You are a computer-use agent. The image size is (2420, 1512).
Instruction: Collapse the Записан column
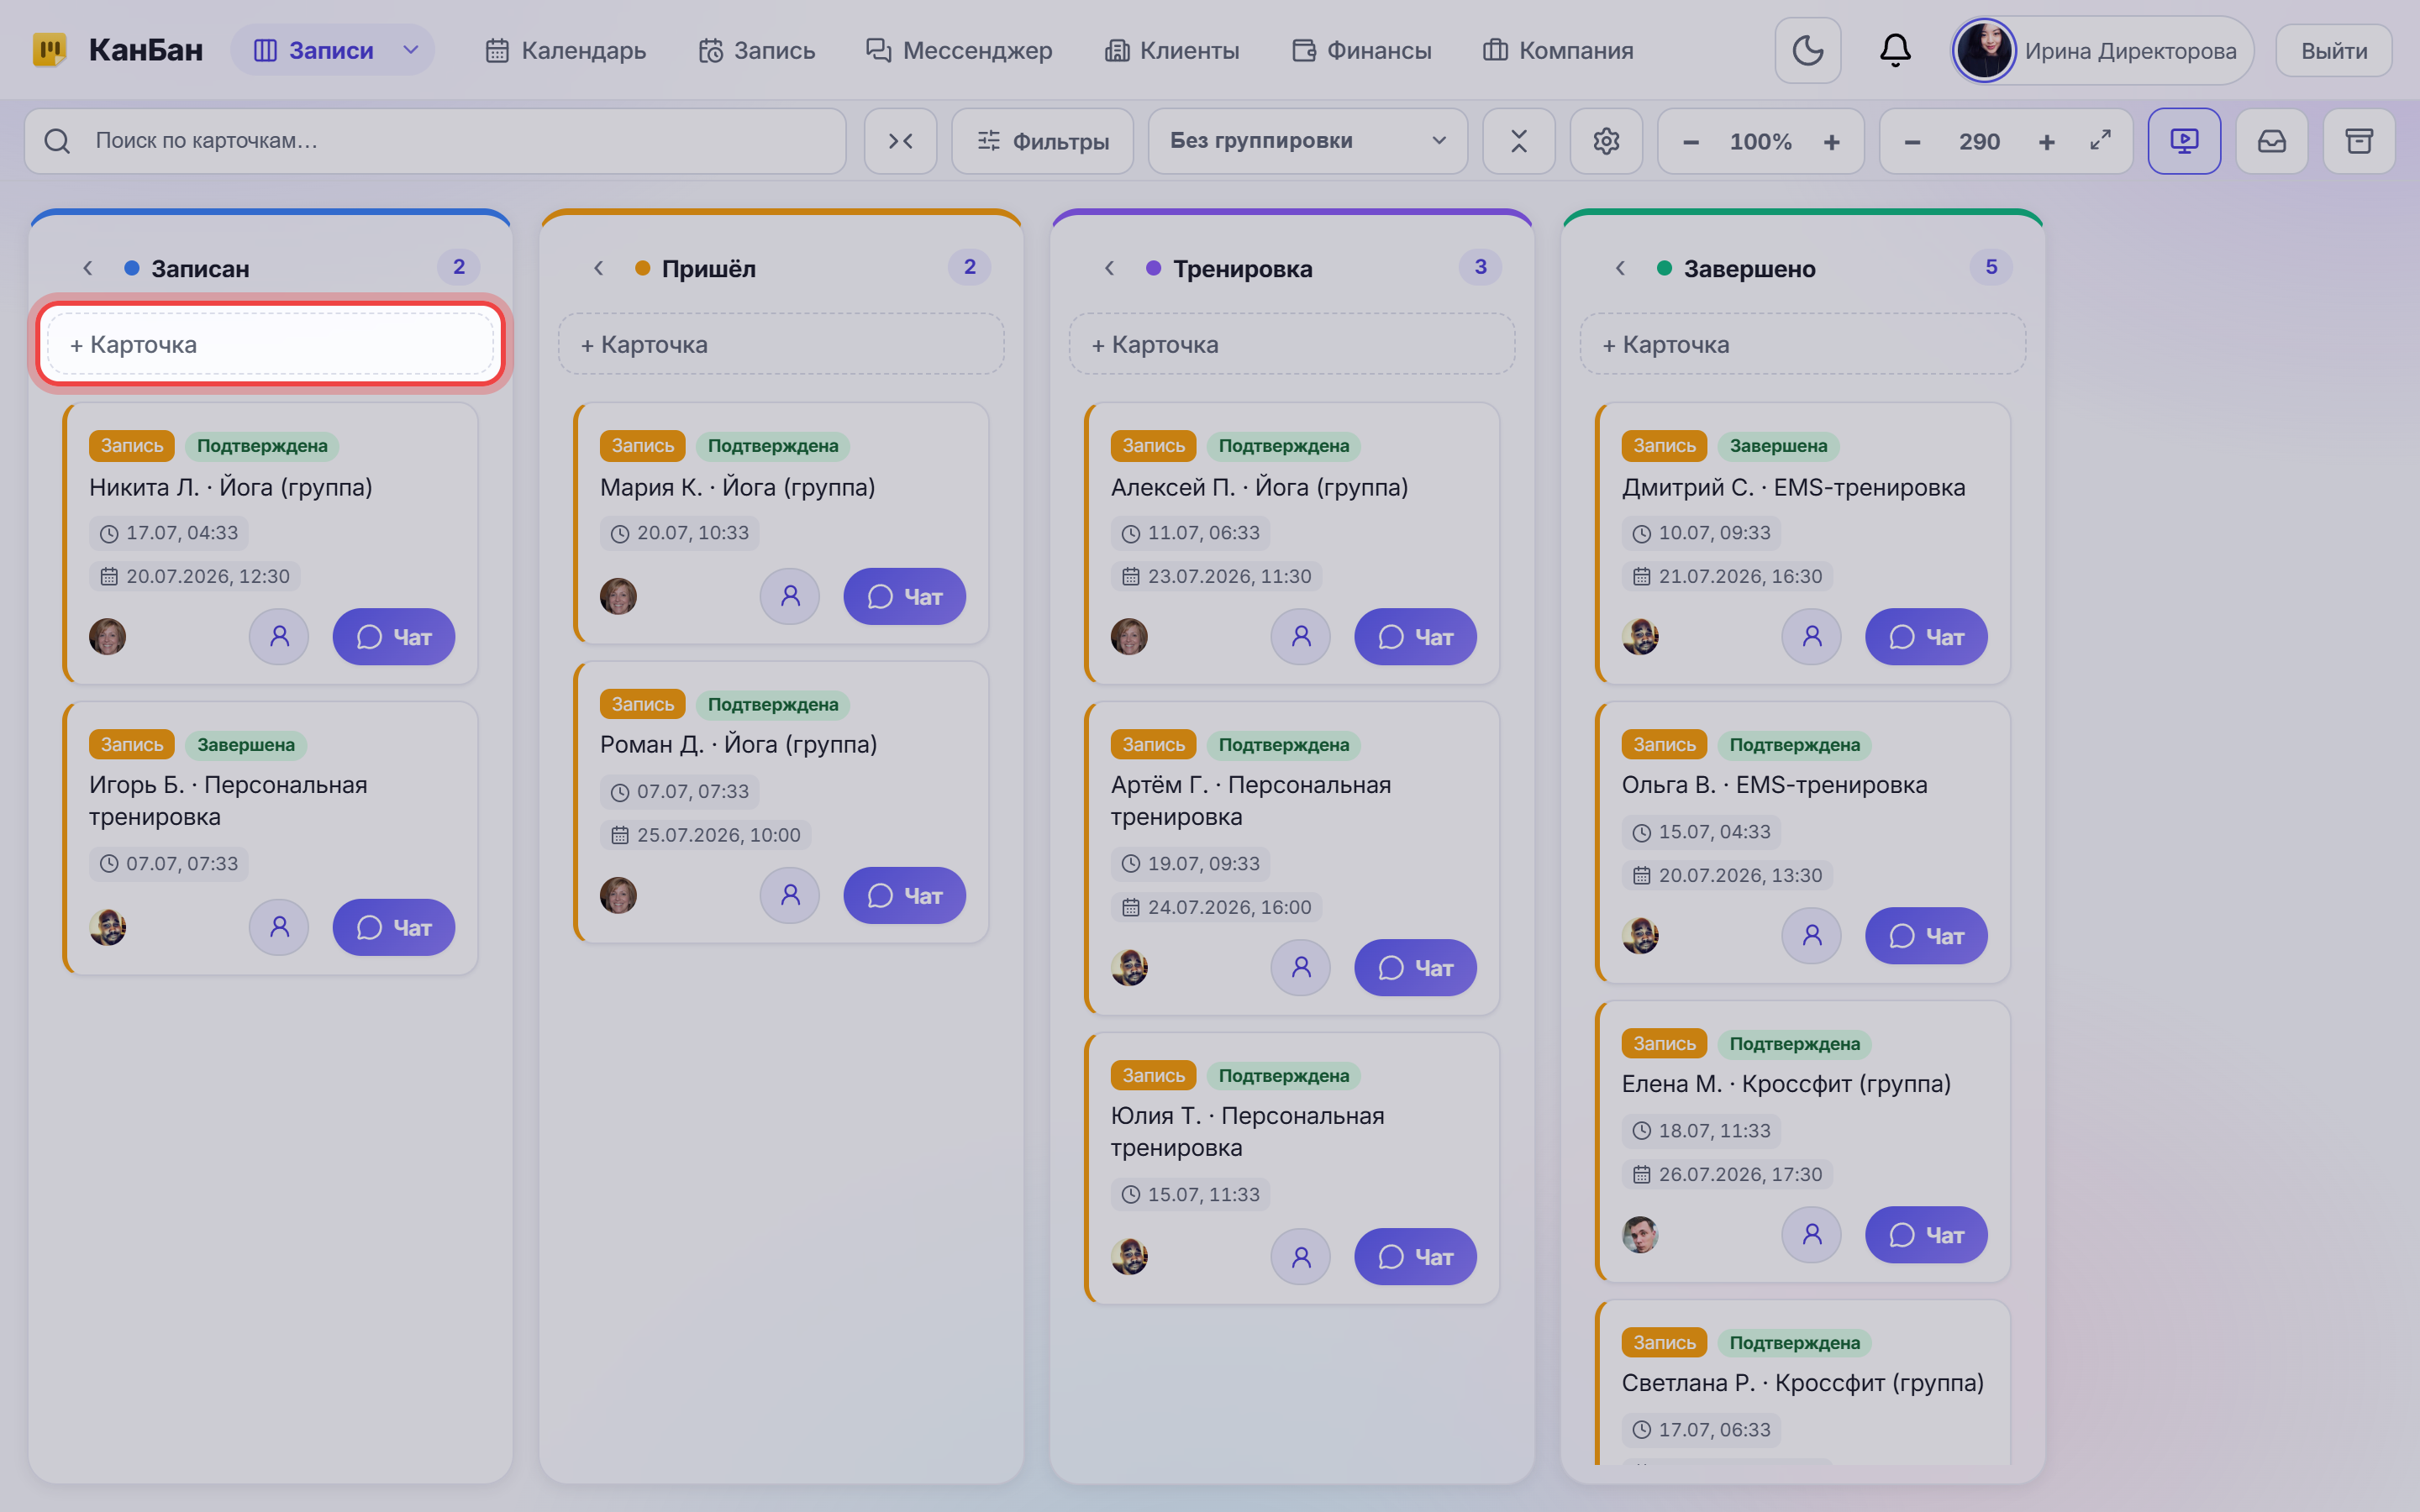pos(88,268)
